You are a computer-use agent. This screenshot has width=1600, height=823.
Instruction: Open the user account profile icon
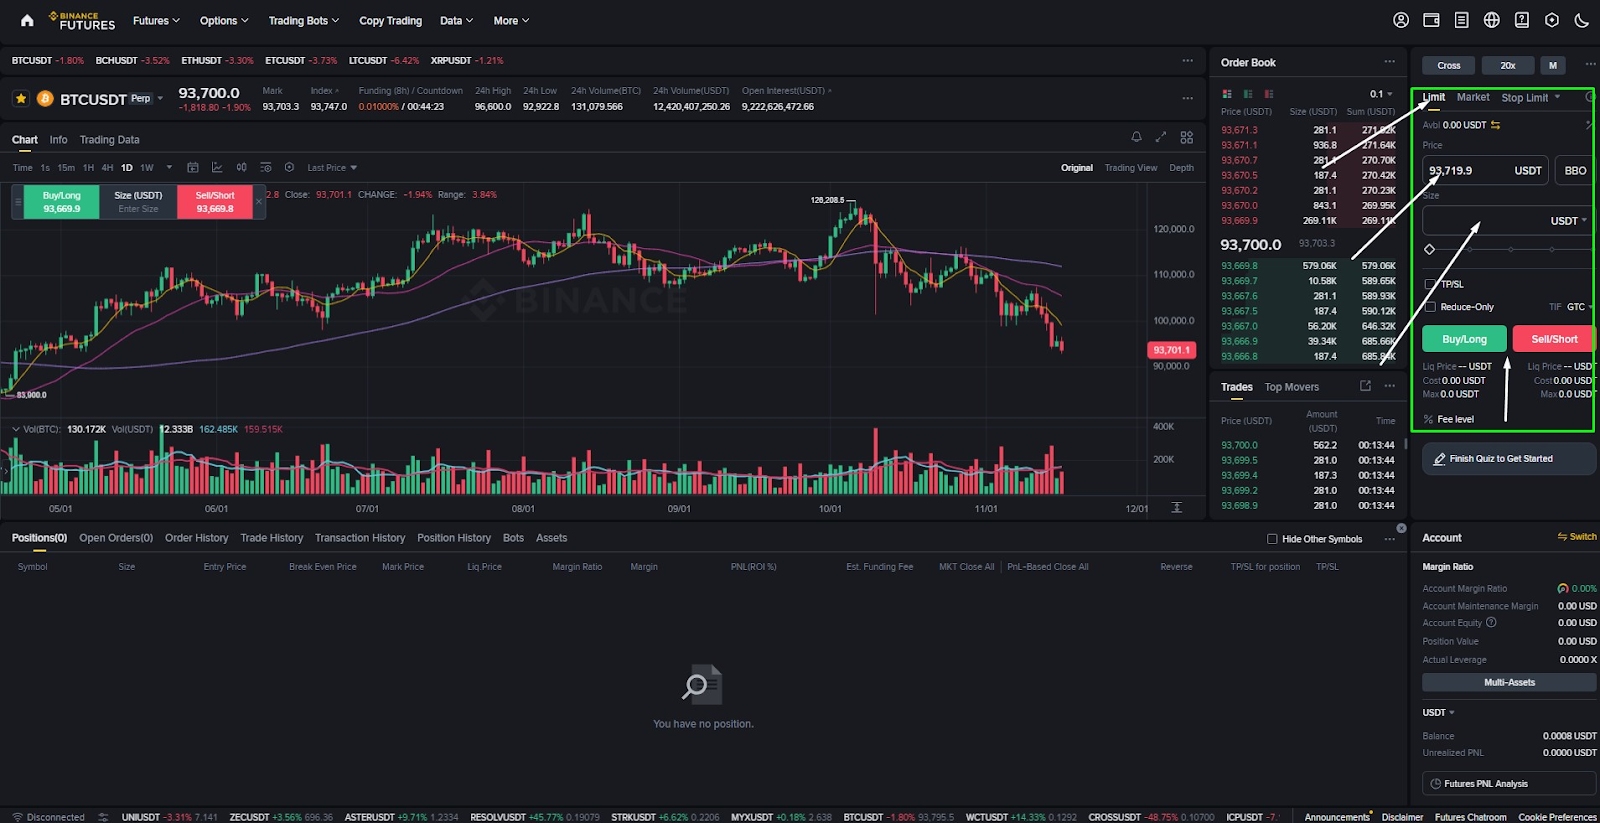1401,20
